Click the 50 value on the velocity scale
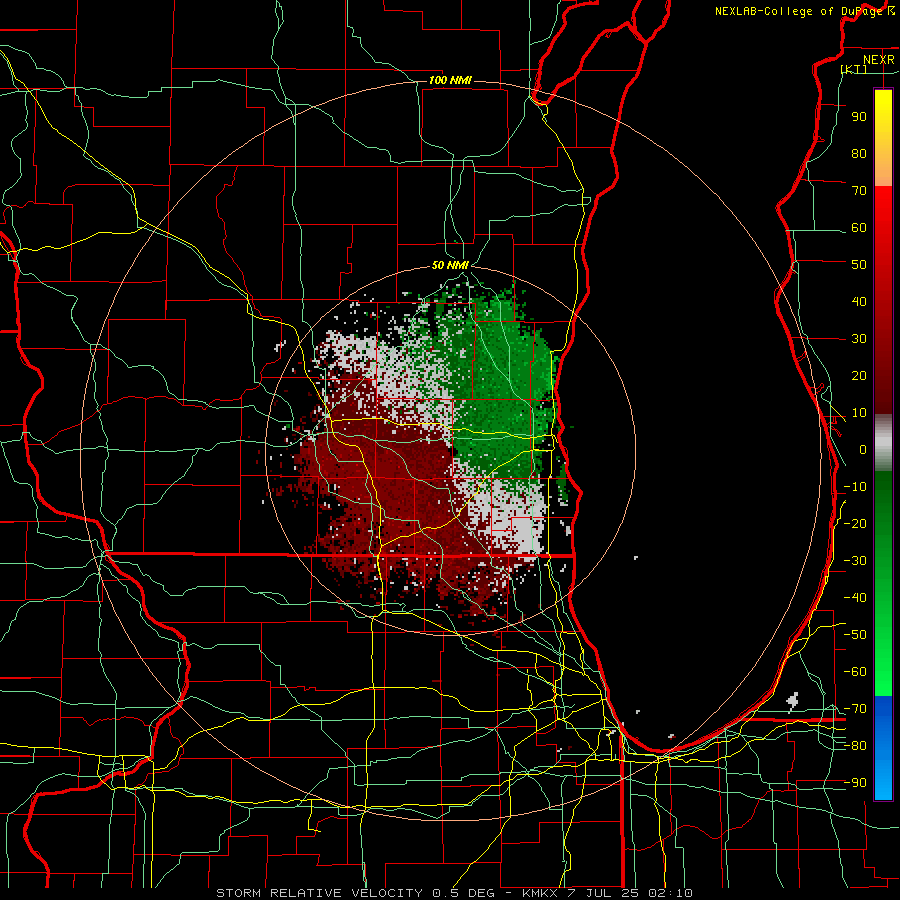 (x=859, y=265)
